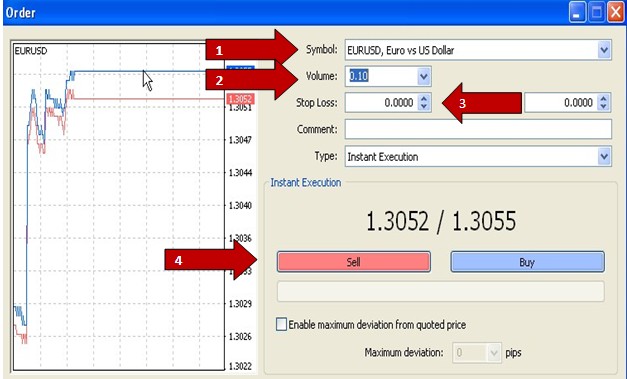Click the red Sell button

point(353,262)
